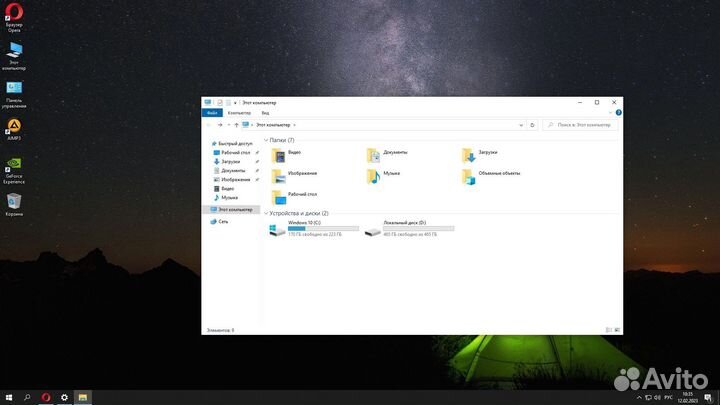Click the Этот компьютер address breadcrumb
This screenshot has height=405, width=720.
pyautogui.click(x=273, y=125)
